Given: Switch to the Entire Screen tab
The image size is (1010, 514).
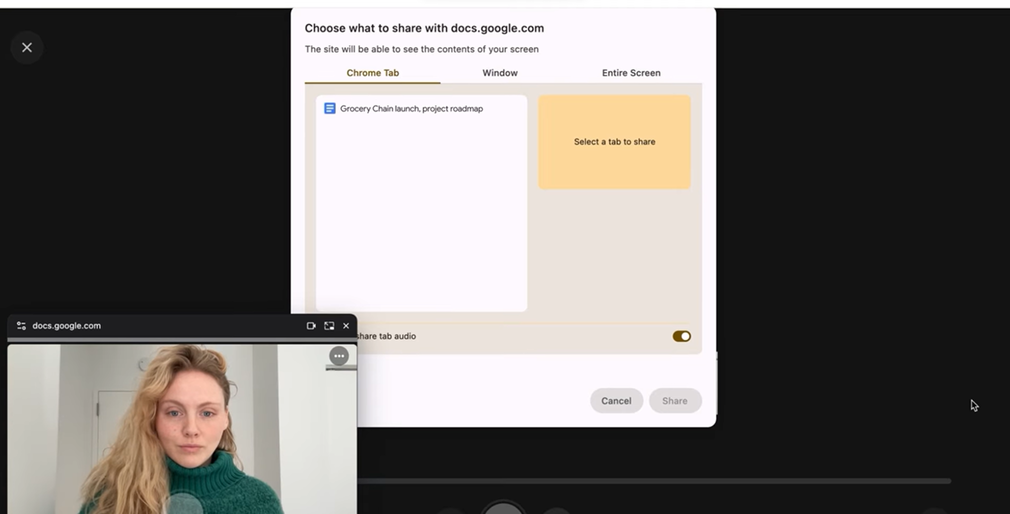Looking at the screenshot, I should pos(631,73).
